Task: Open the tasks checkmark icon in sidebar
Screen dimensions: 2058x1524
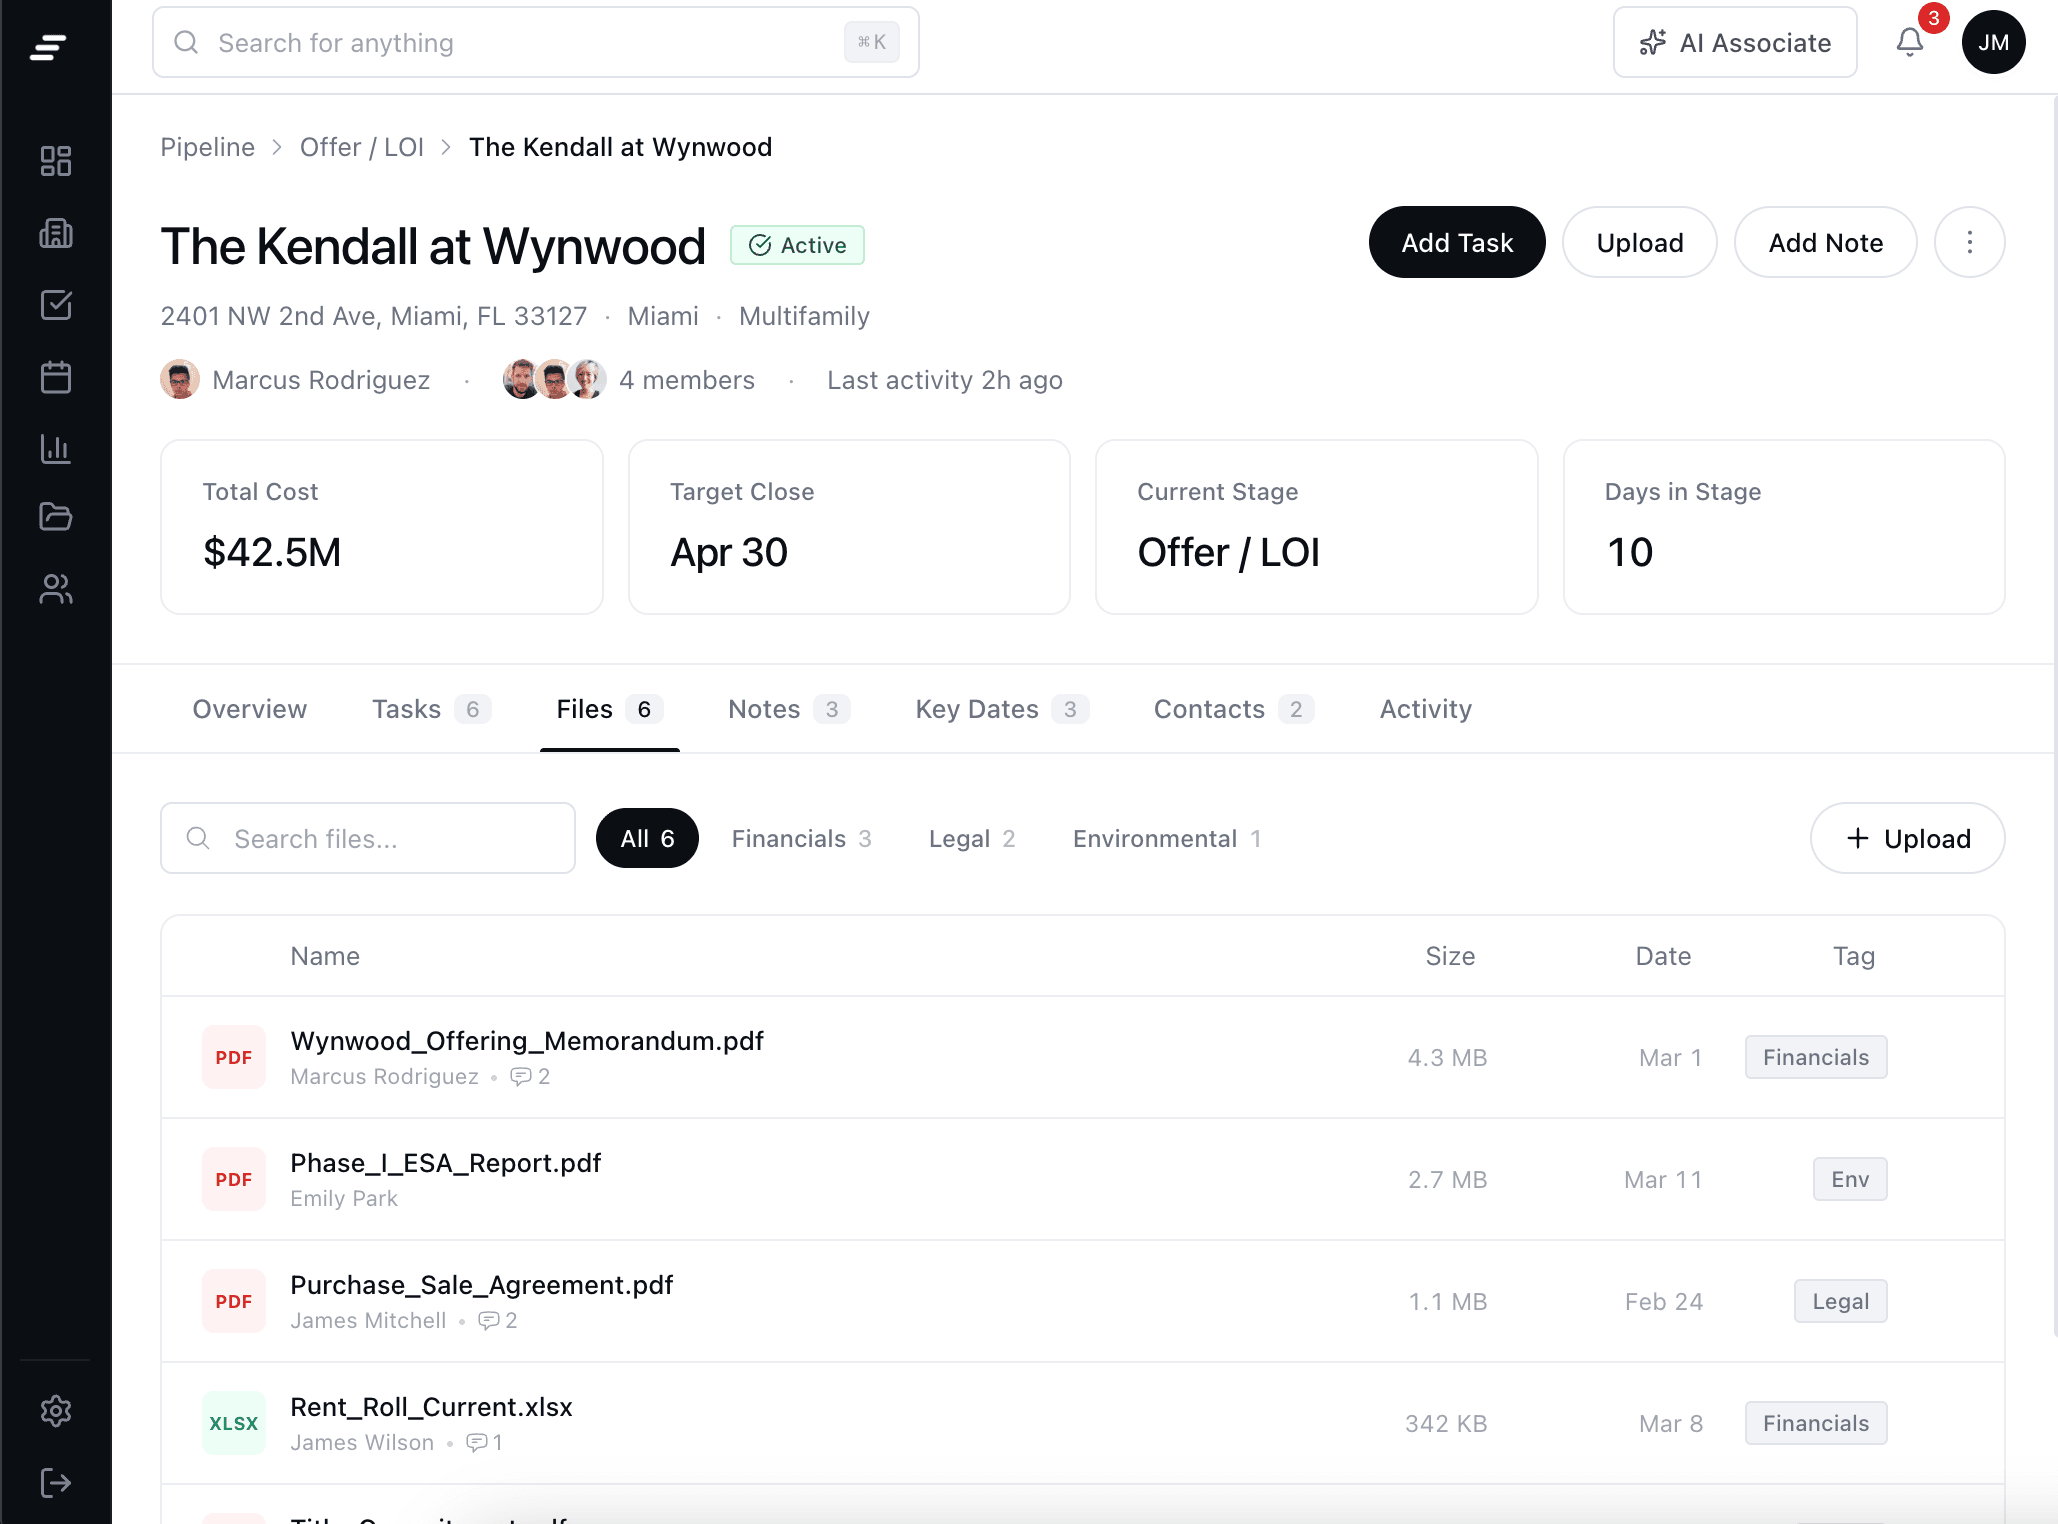Action: (x=56, y=305)
